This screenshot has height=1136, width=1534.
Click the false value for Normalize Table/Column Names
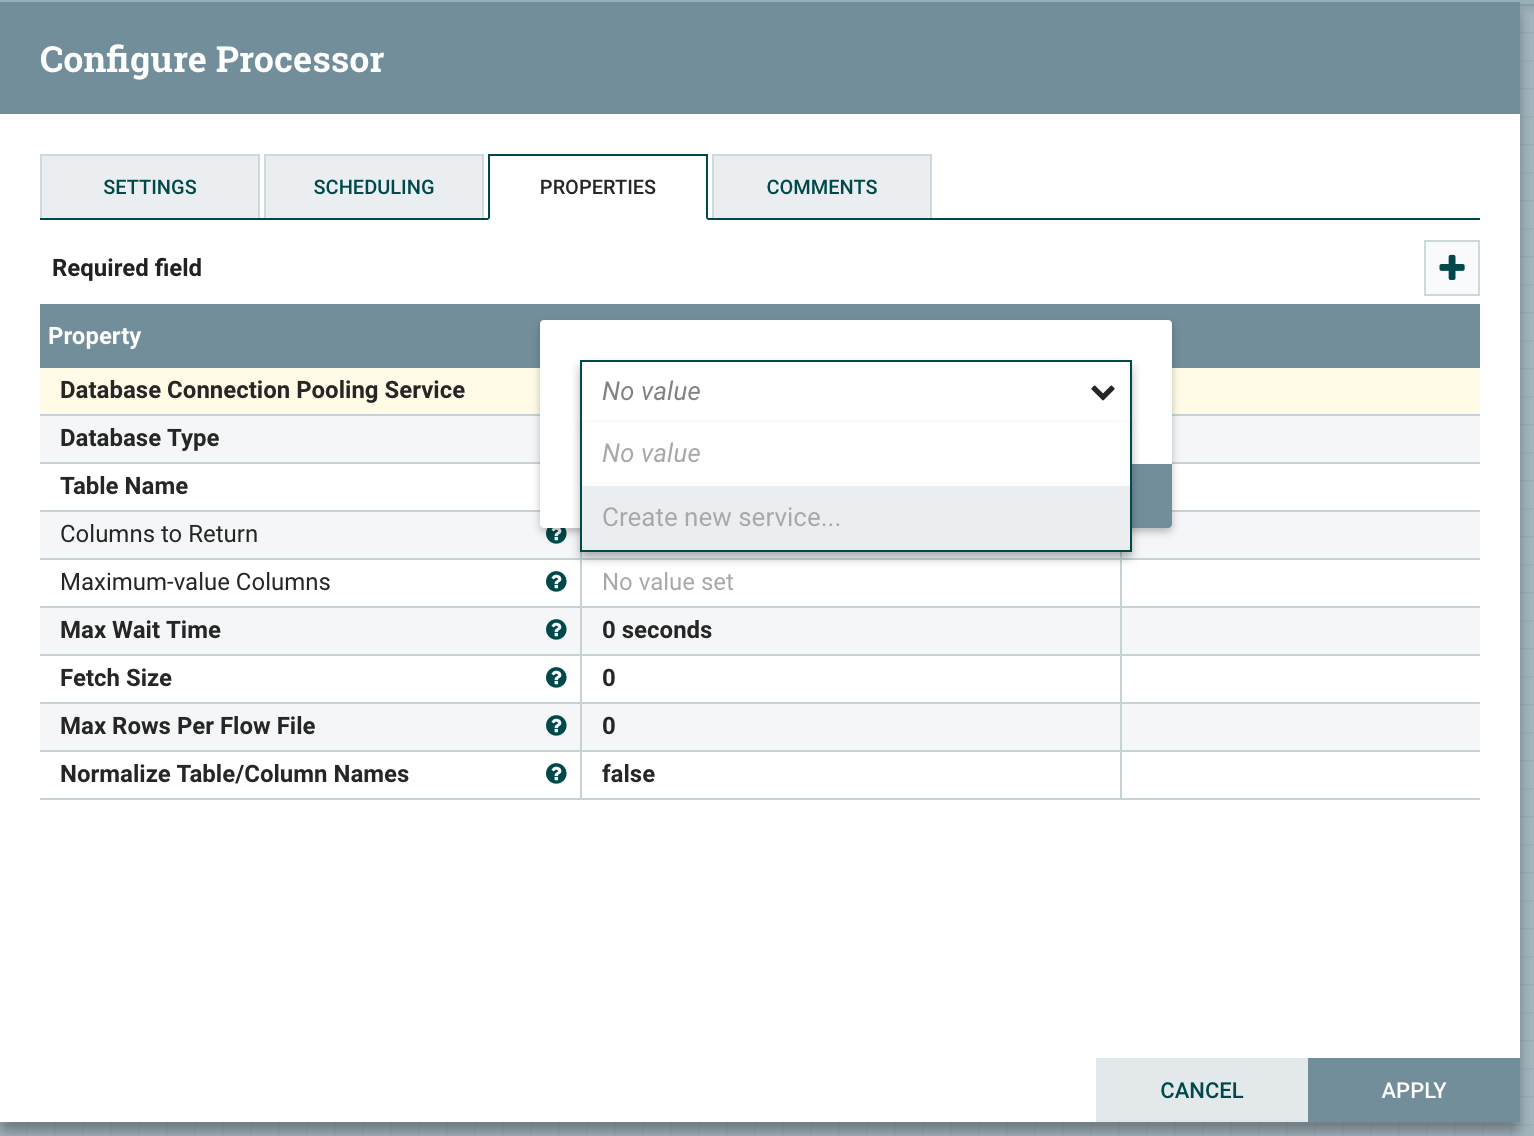pos(850,774)
